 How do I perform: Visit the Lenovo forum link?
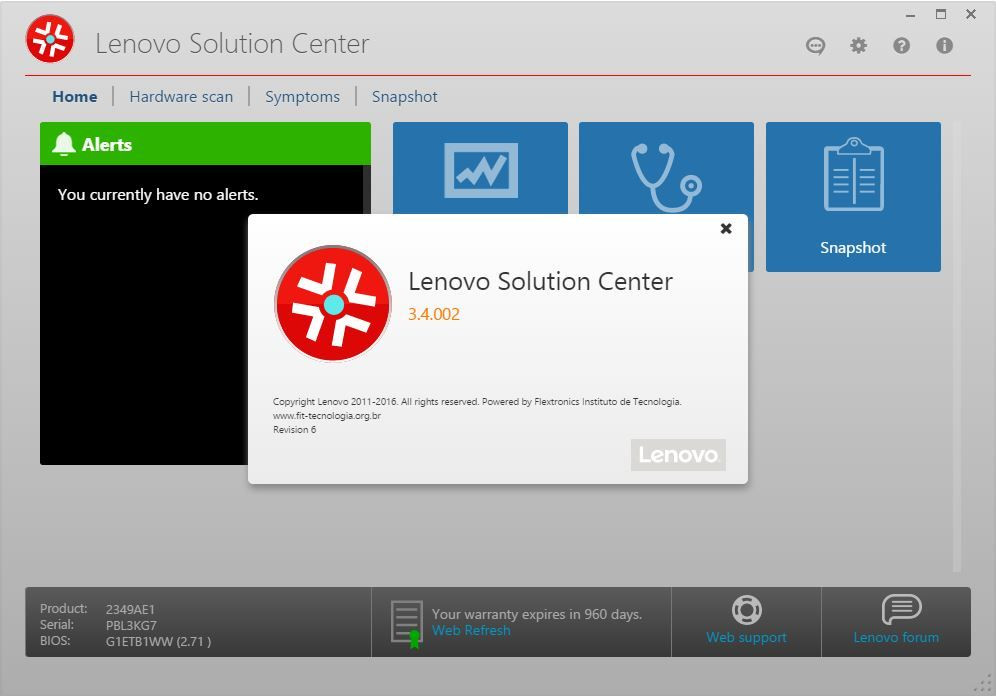pyautogui.click(x=896, y=637)
